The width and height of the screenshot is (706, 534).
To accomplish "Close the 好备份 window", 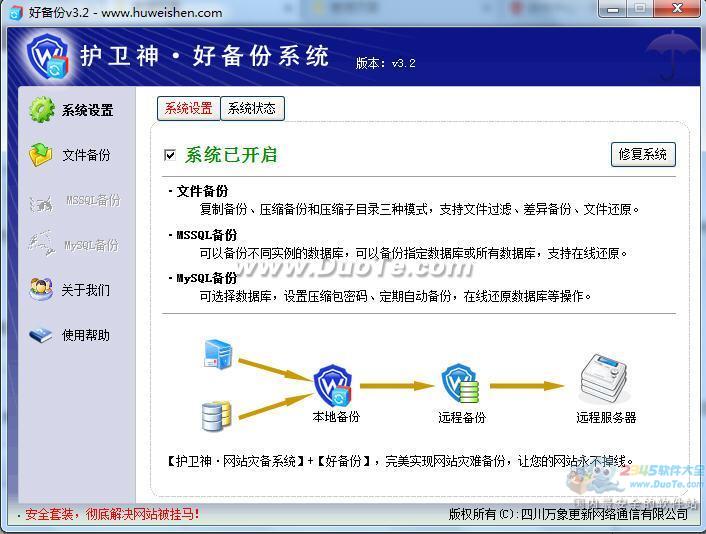I will tap(677, 9).
